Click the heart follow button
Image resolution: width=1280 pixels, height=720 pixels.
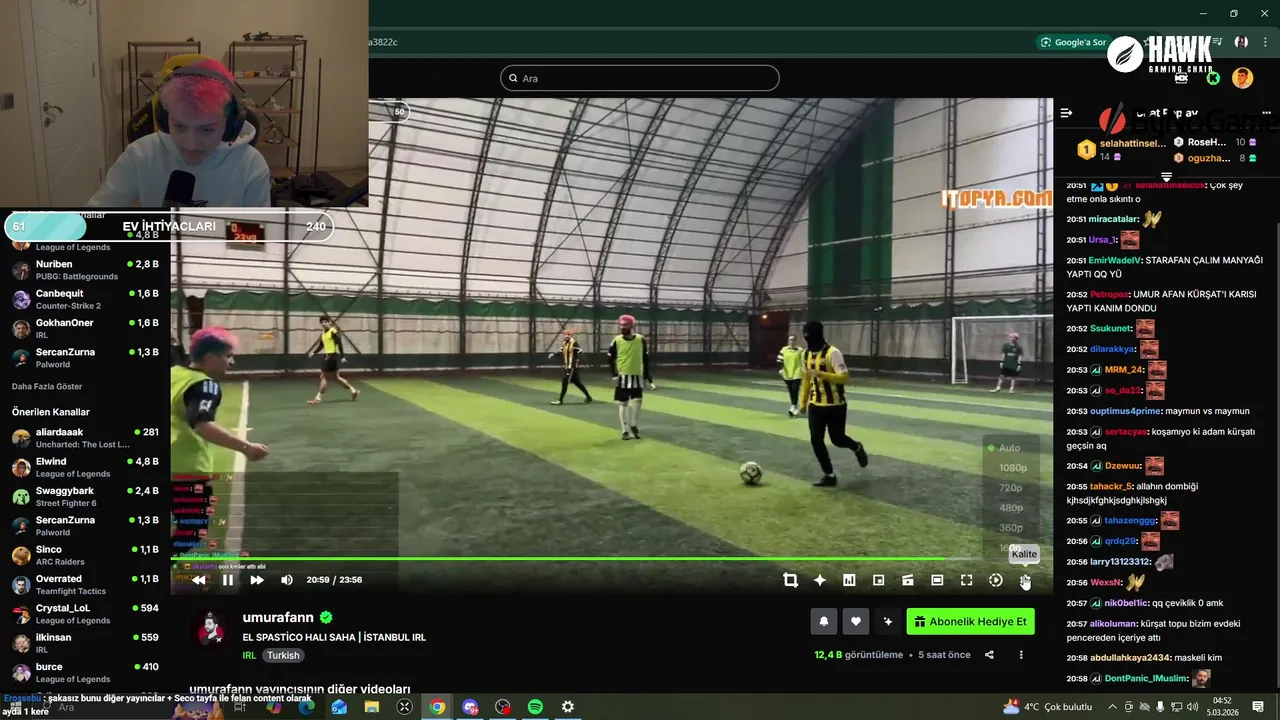855,621
